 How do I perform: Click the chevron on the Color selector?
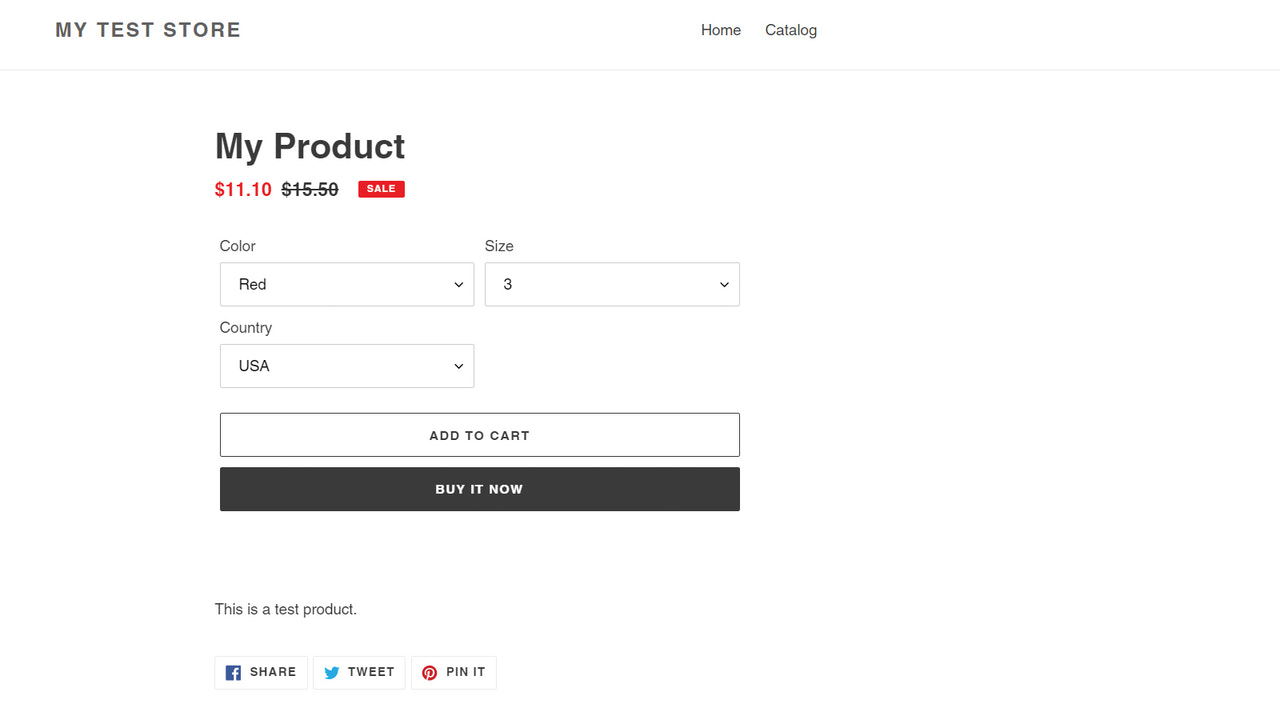coord(459,284)
